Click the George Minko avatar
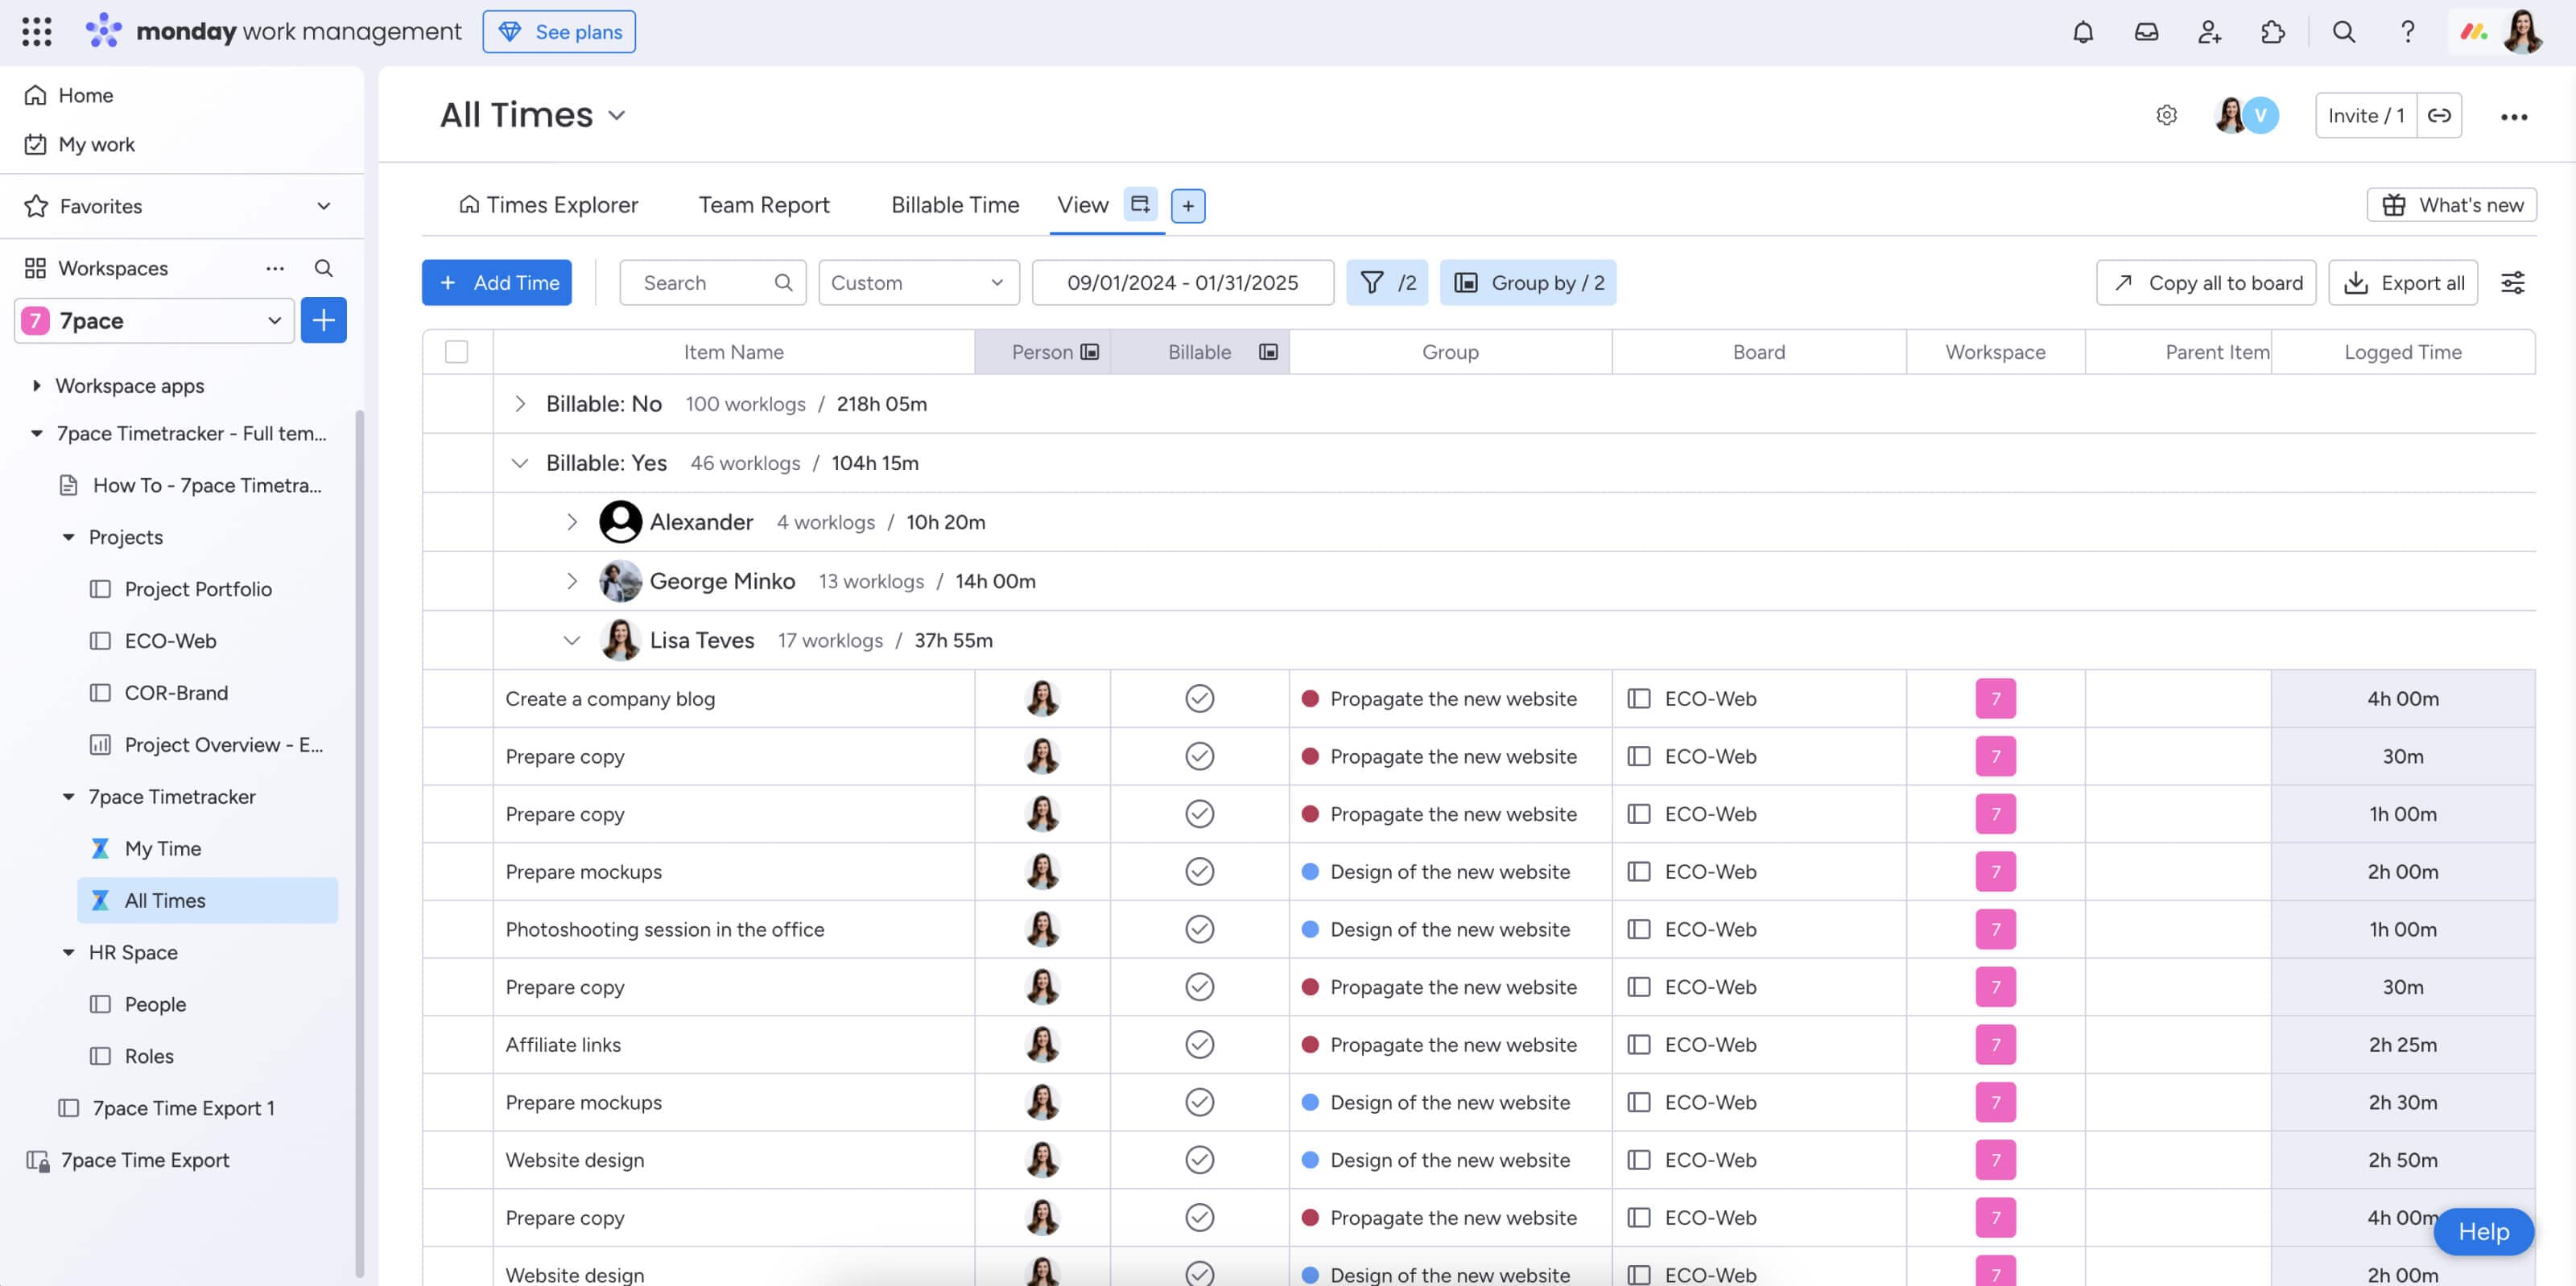Viewport: 2576px width, 1286px height. coord(620,581)
